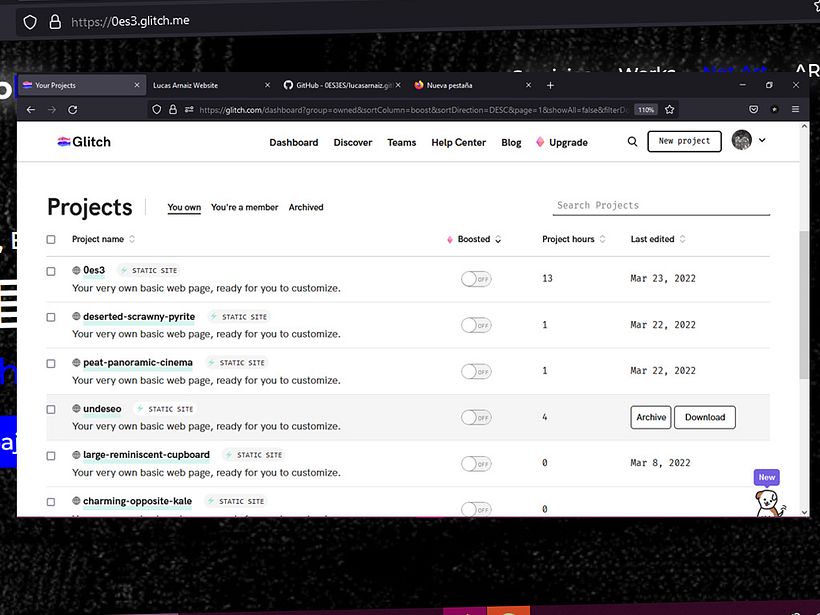
Task: Toggle Boosted switch for deserted-scrawny-pyrite
Action: 476,325
